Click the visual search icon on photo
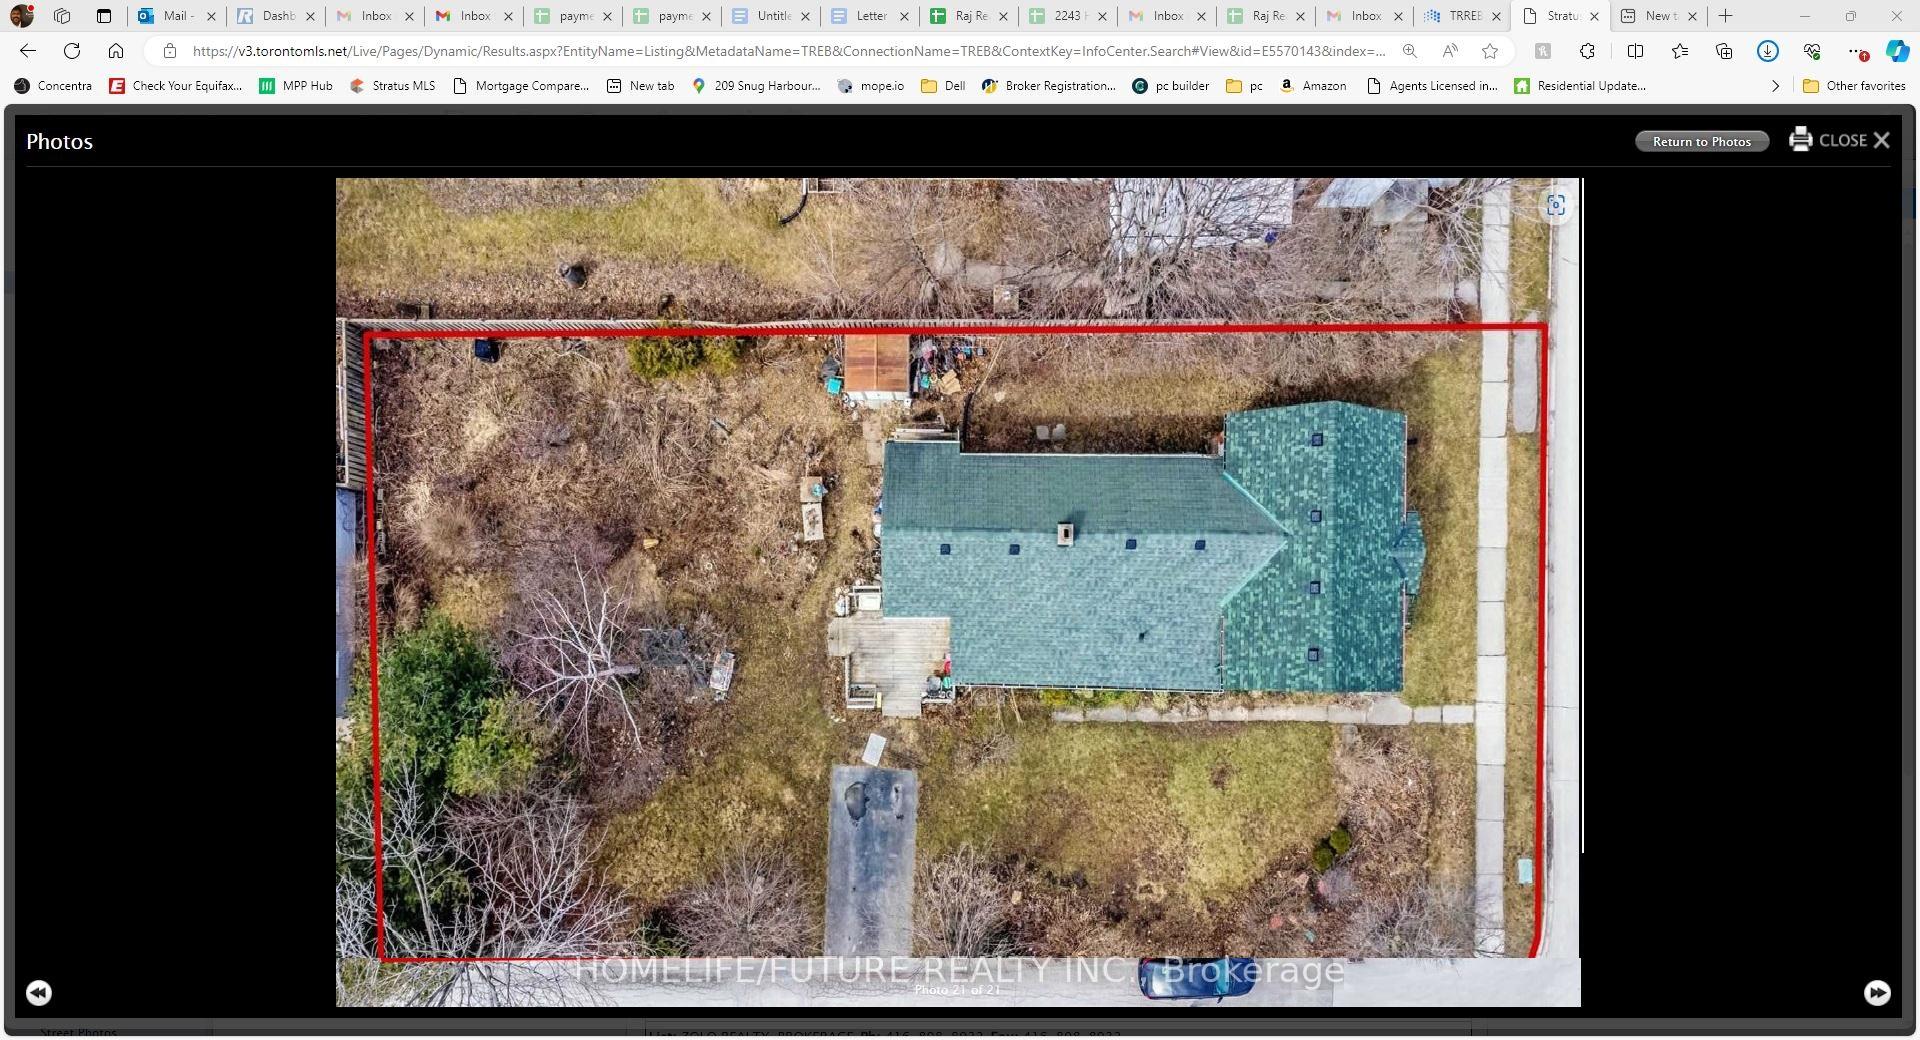Screen dimensions: 1920x1040 (1555, 205)
